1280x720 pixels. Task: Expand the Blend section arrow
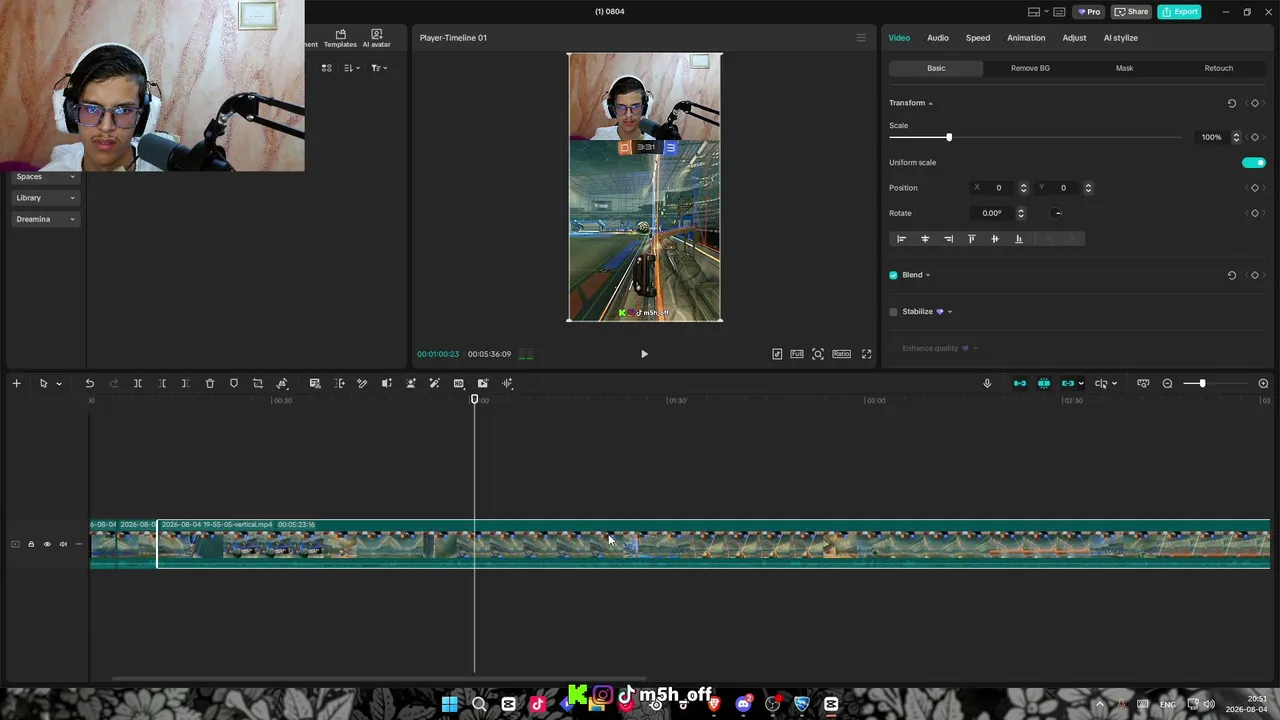pyautogui.click(x=928, y=275)
